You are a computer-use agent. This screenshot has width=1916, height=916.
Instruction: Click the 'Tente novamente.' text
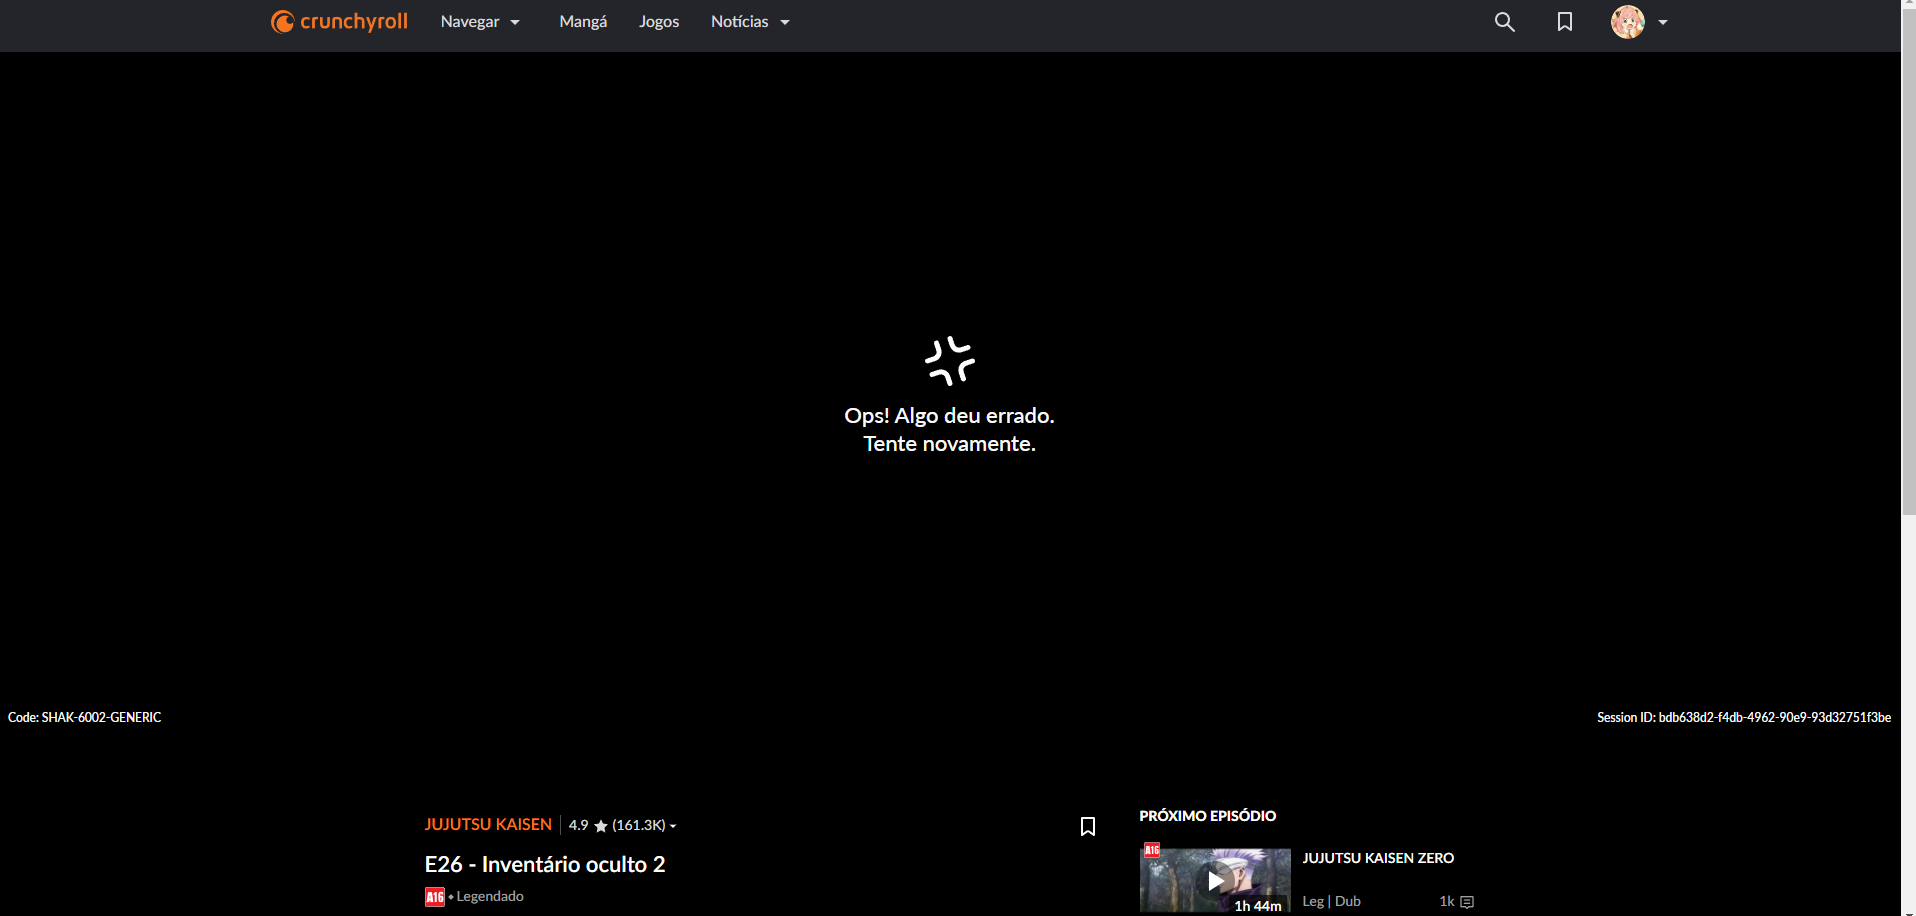[950, 444]
